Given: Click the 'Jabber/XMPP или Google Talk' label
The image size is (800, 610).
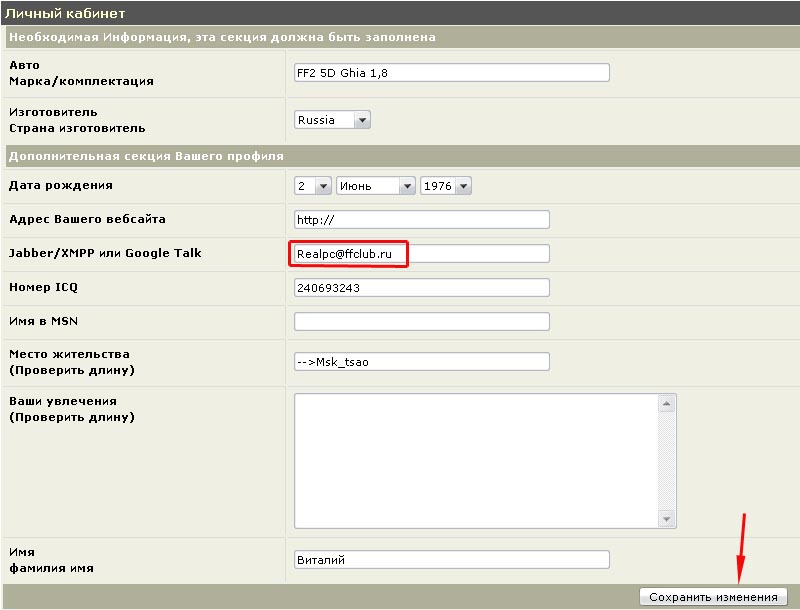Looking at the screenshot, I should click(x=105, y=253).
